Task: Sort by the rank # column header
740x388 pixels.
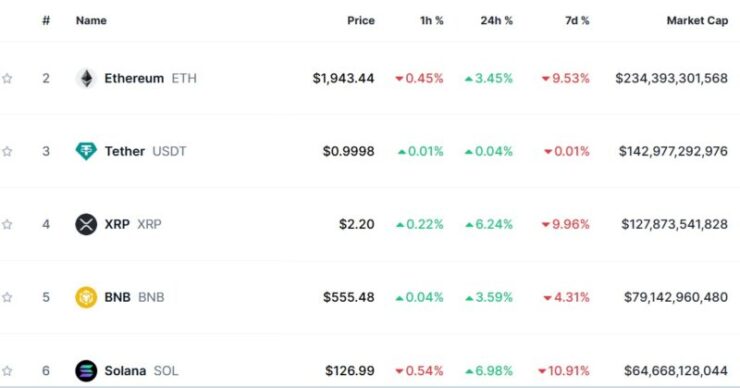Action: tap(46, 21)
